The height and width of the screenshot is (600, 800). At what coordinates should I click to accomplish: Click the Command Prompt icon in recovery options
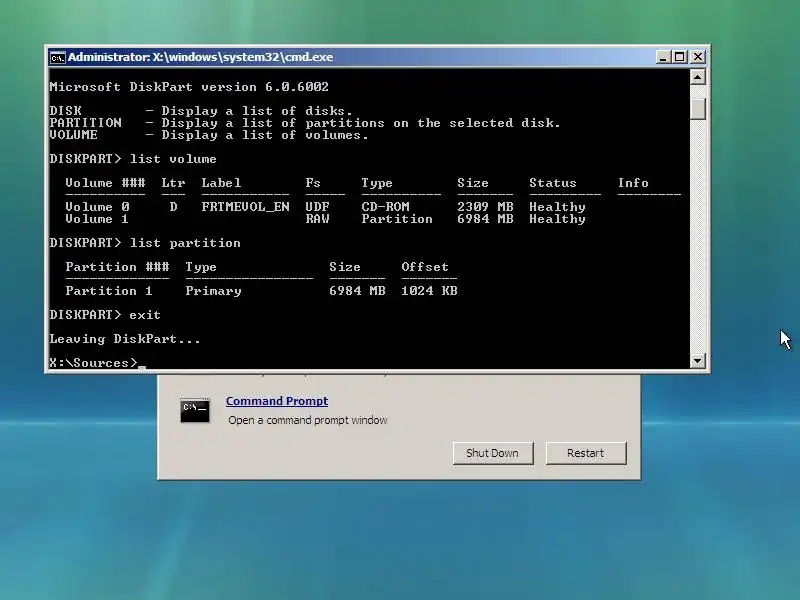(x=194, y=410)
